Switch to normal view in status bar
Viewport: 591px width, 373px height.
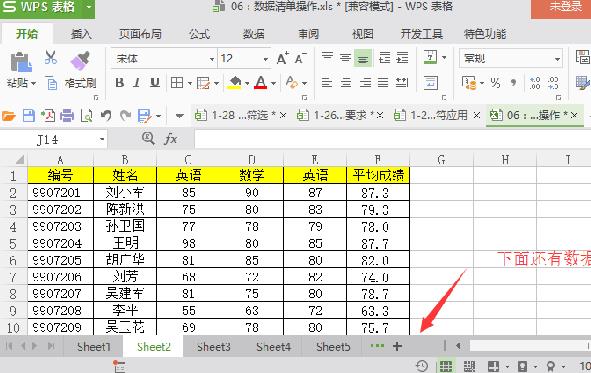point(446,366)
